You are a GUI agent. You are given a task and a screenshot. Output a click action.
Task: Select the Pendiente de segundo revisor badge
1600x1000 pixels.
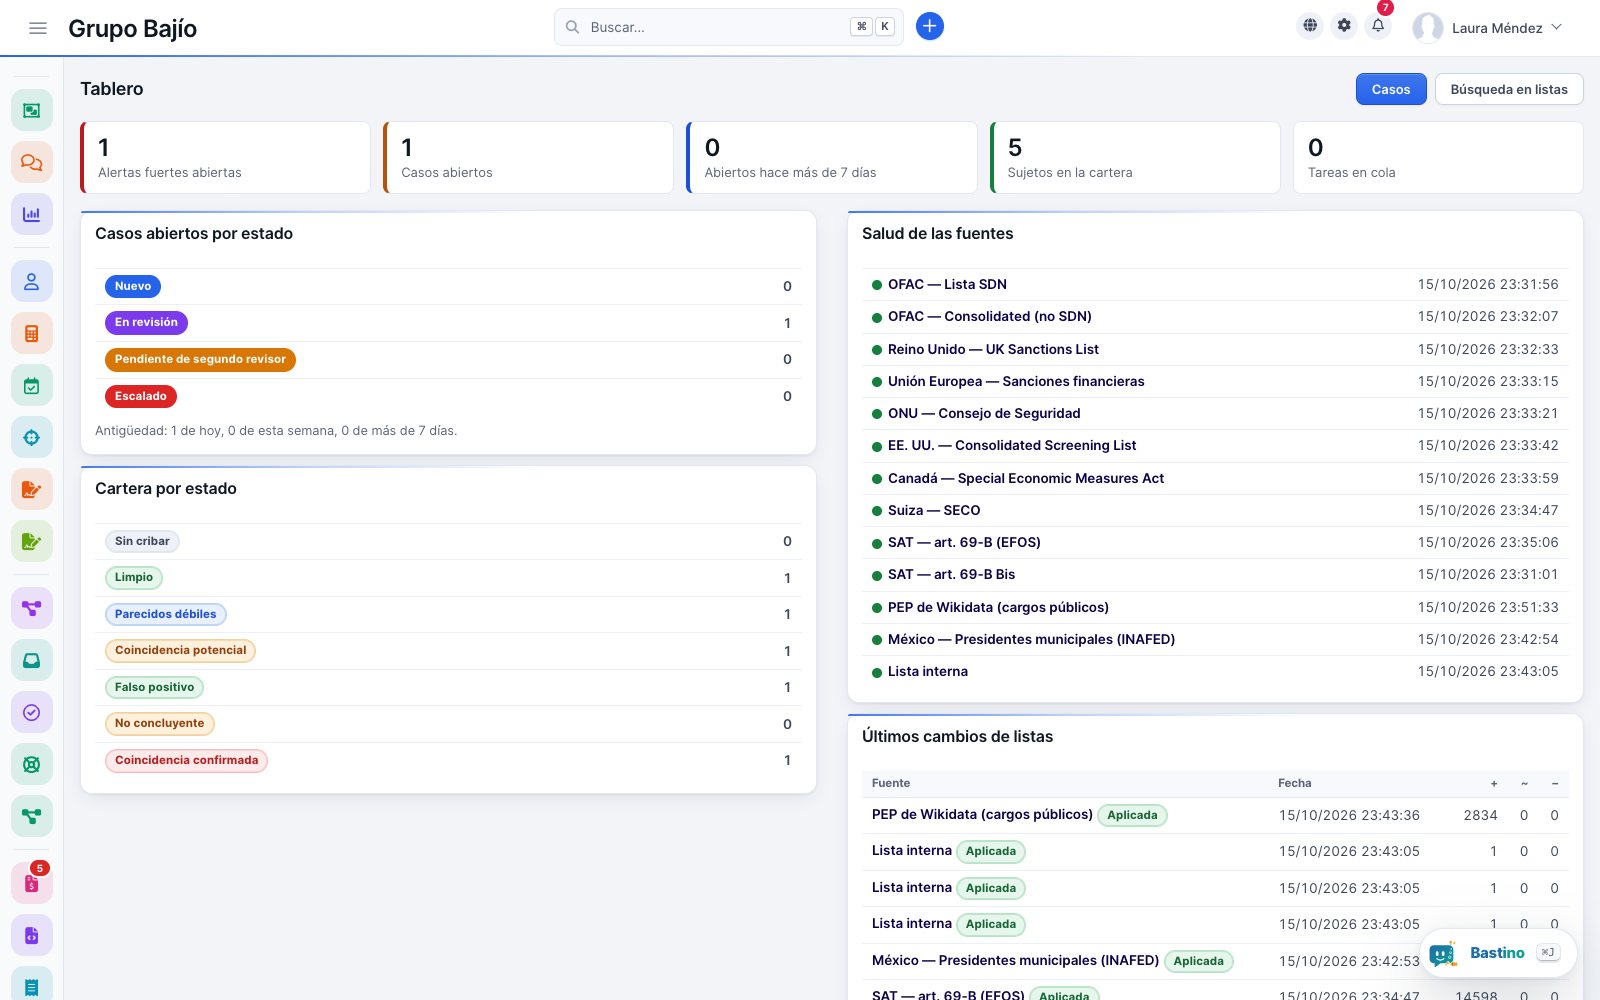click(x=200, y=359)
